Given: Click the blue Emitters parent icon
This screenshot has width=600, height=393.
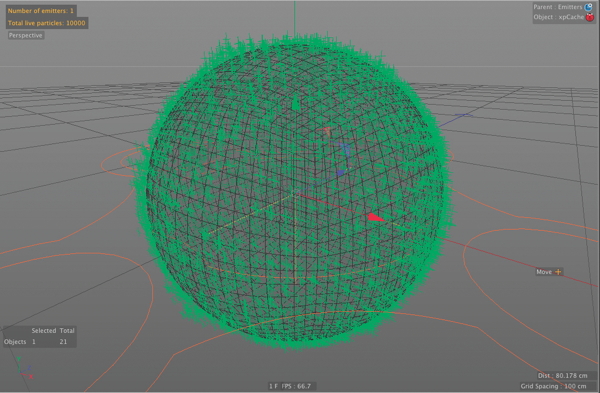Looking at the screenshot, I should (589, 7).
